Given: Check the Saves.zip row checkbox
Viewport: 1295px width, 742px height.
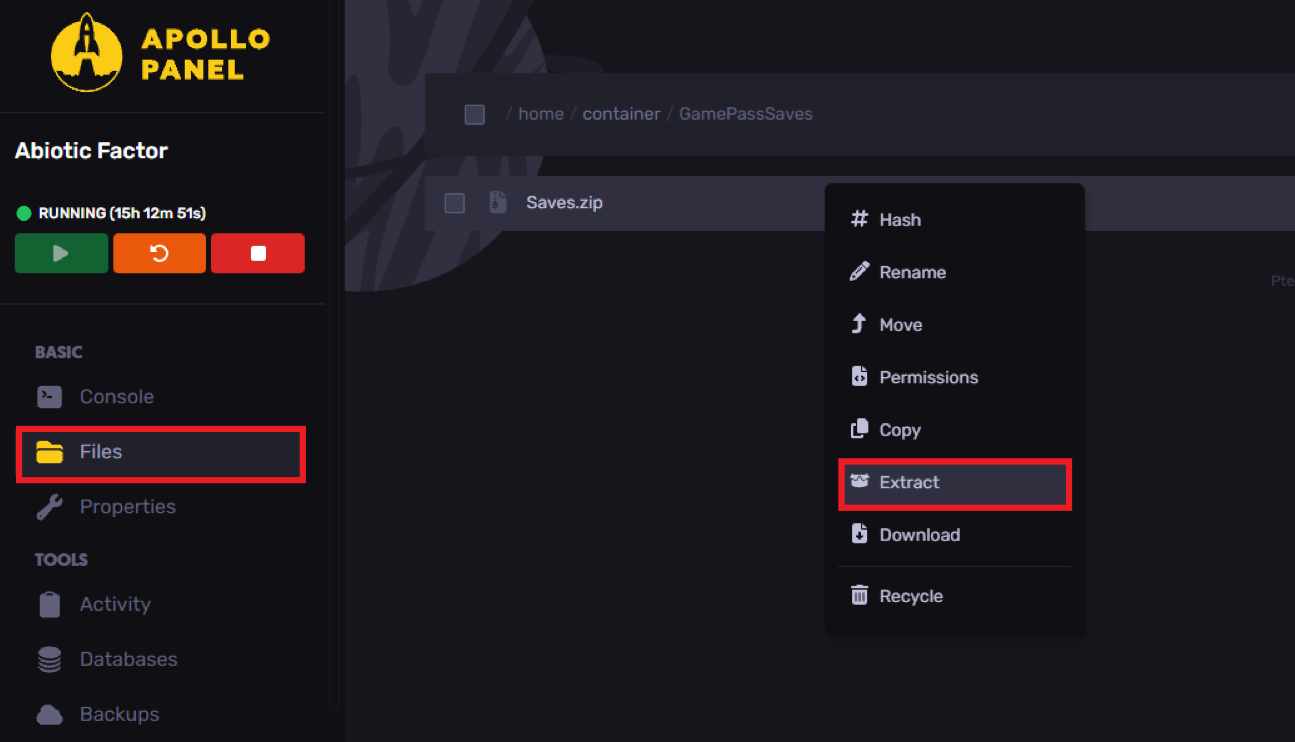Looking at the screenshot, I should [455, 203].
